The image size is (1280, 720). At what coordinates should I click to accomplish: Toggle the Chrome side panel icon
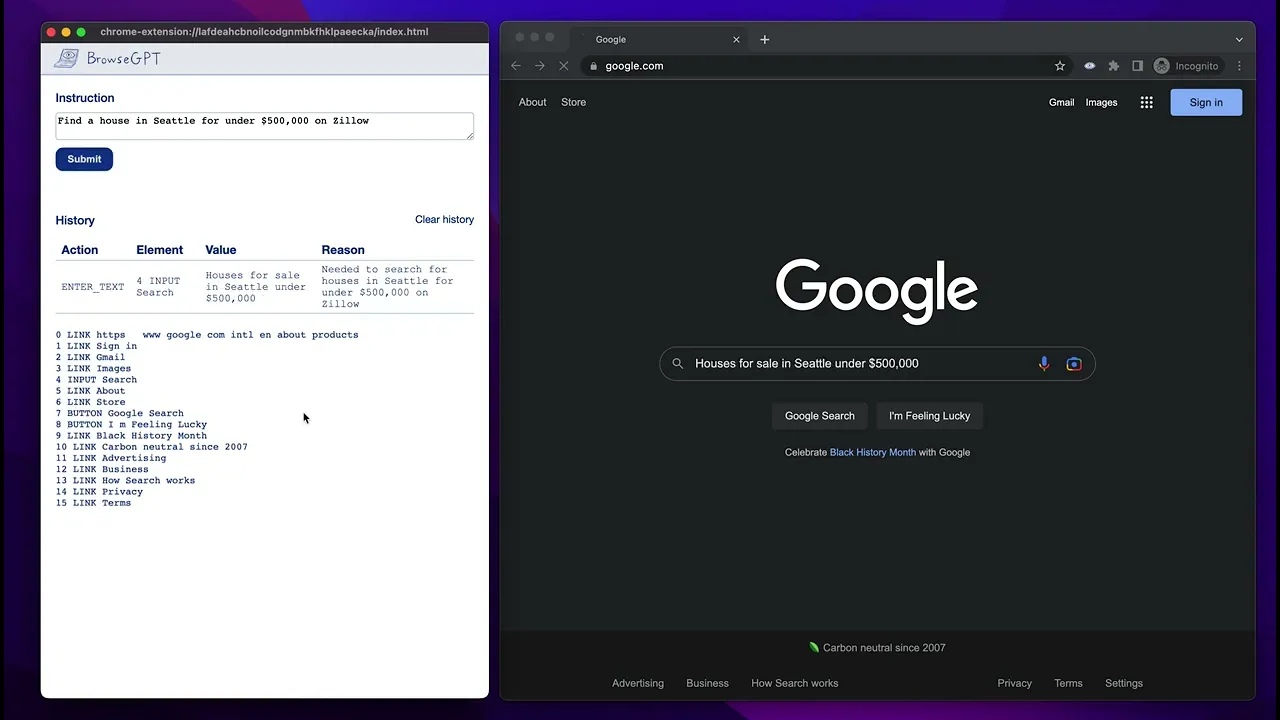coord(1137,66)
